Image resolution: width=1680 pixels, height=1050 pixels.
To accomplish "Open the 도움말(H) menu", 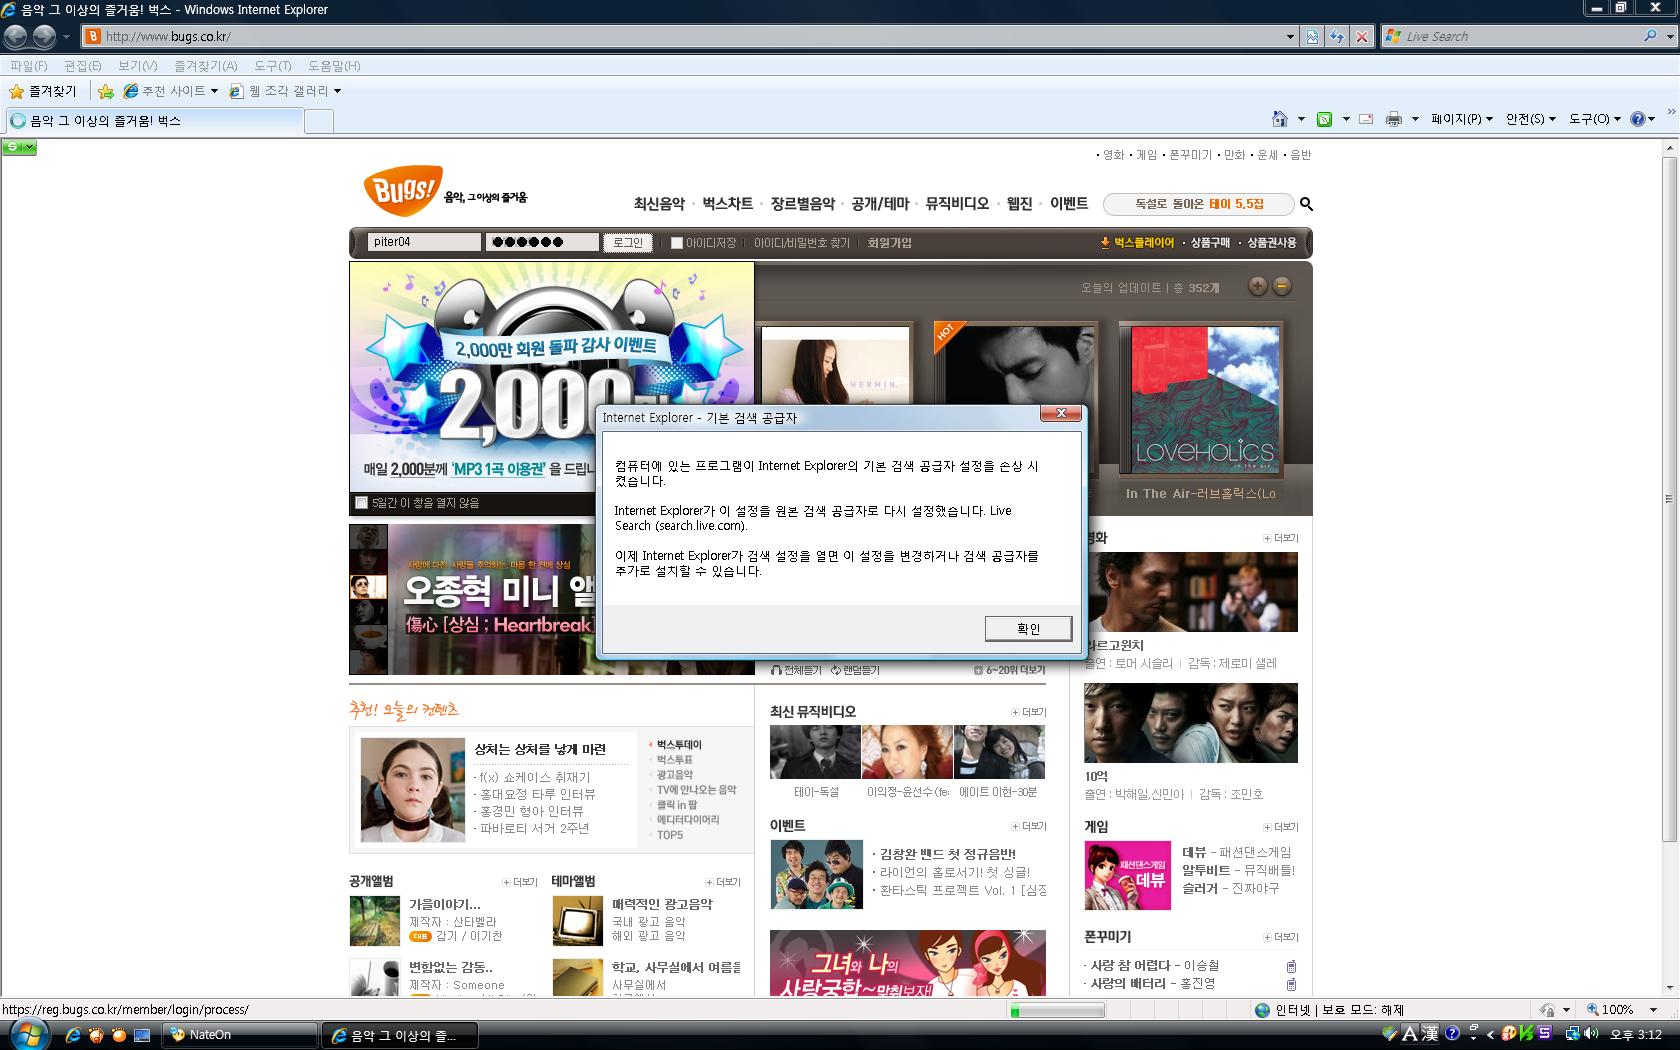I will click(x=334, y=66).
